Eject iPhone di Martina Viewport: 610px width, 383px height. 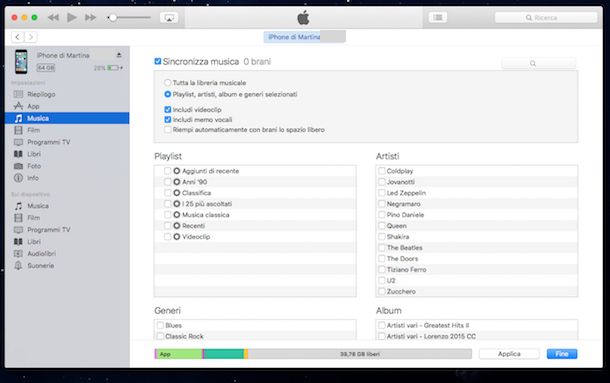(x=119, y=55)
